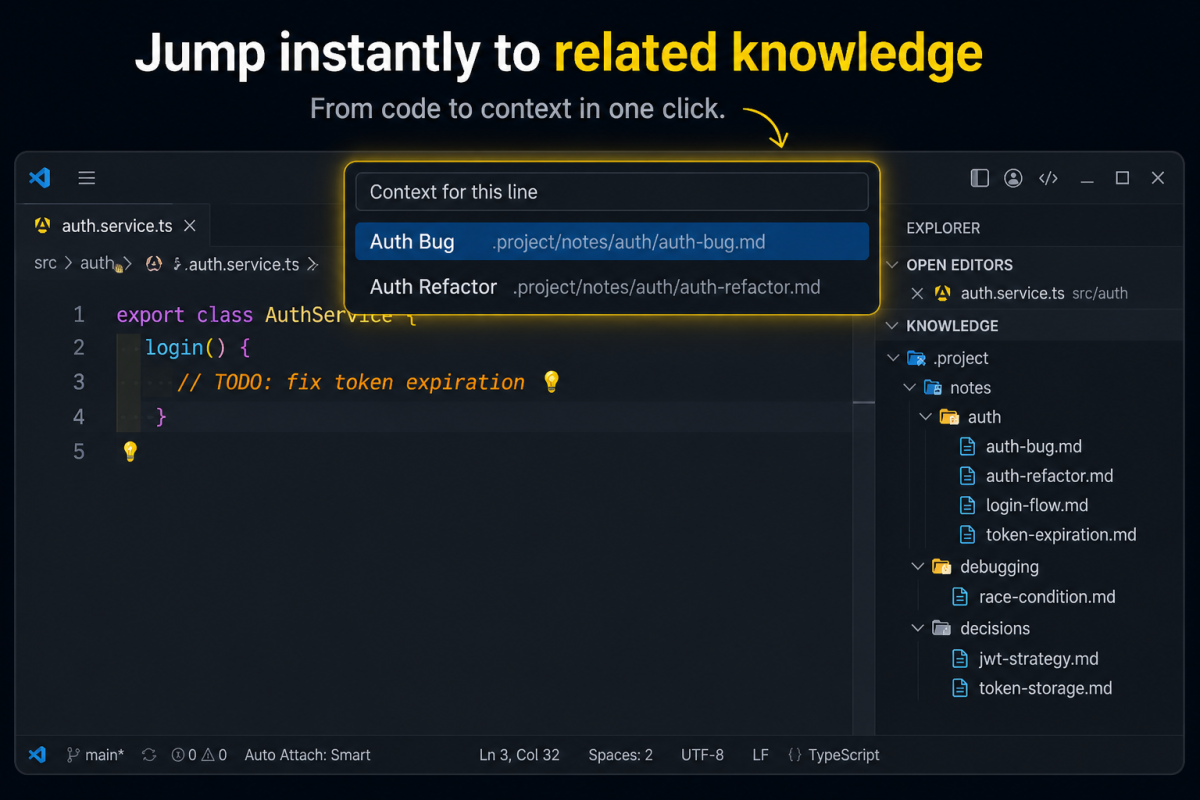Viewport: 1200px width, 800px height.
Task: Open the hamburger application menu
Action: point(87,178)
